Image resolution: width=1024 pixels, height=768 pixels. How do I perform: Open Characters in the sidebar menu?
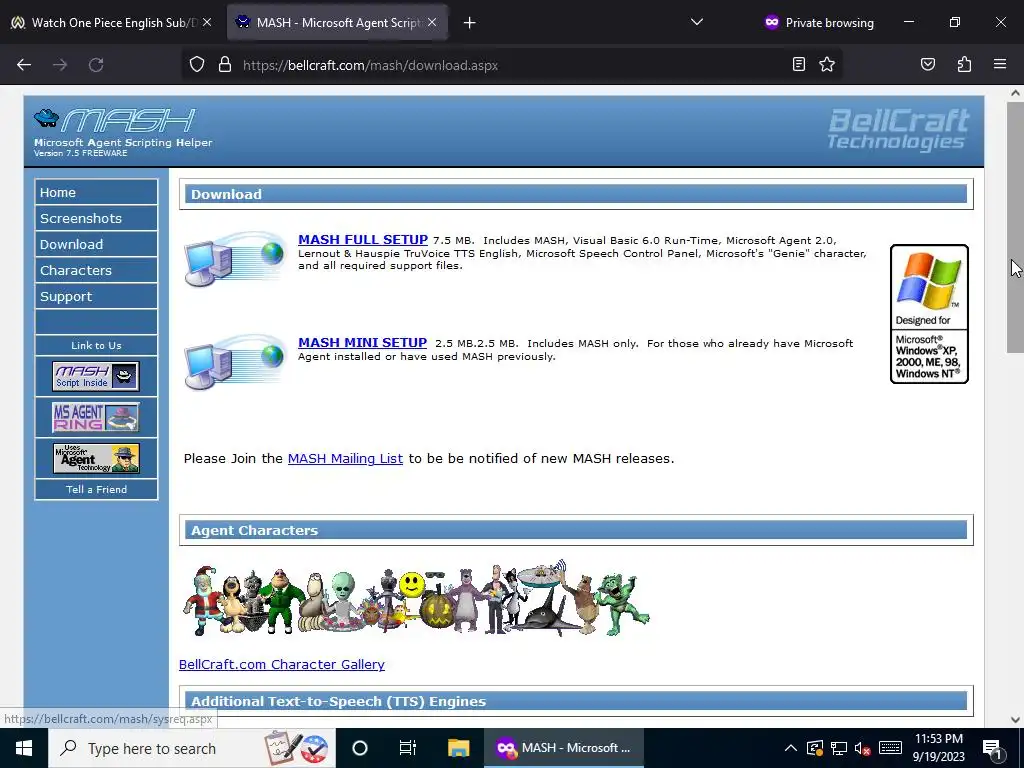pyautogui.click(x=96, y=270)
